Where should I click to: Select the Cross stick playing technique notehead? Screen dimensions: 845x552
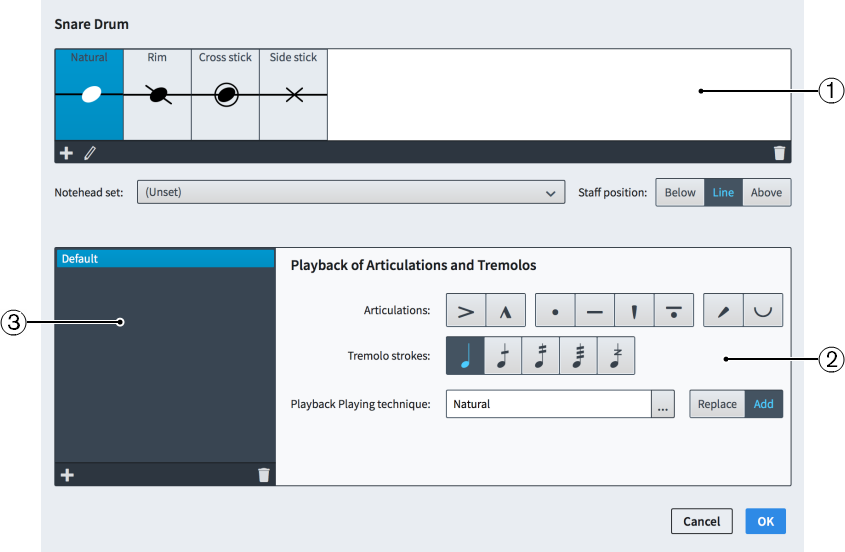(x=225, y=95)
